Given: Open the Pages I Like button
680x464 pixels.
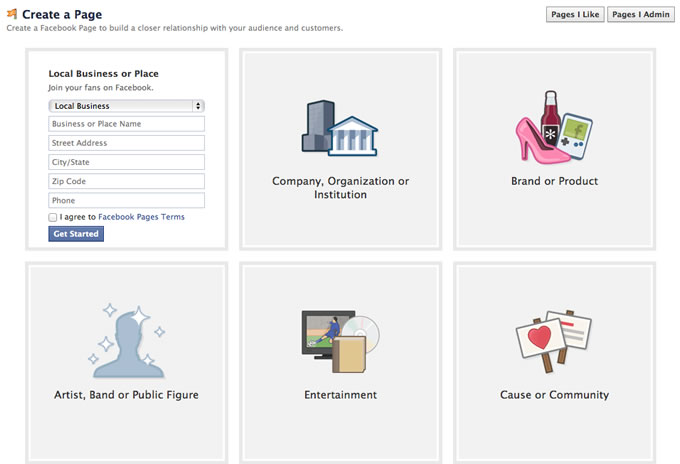Looking at the screenshot, I should (x=575, y=14).
